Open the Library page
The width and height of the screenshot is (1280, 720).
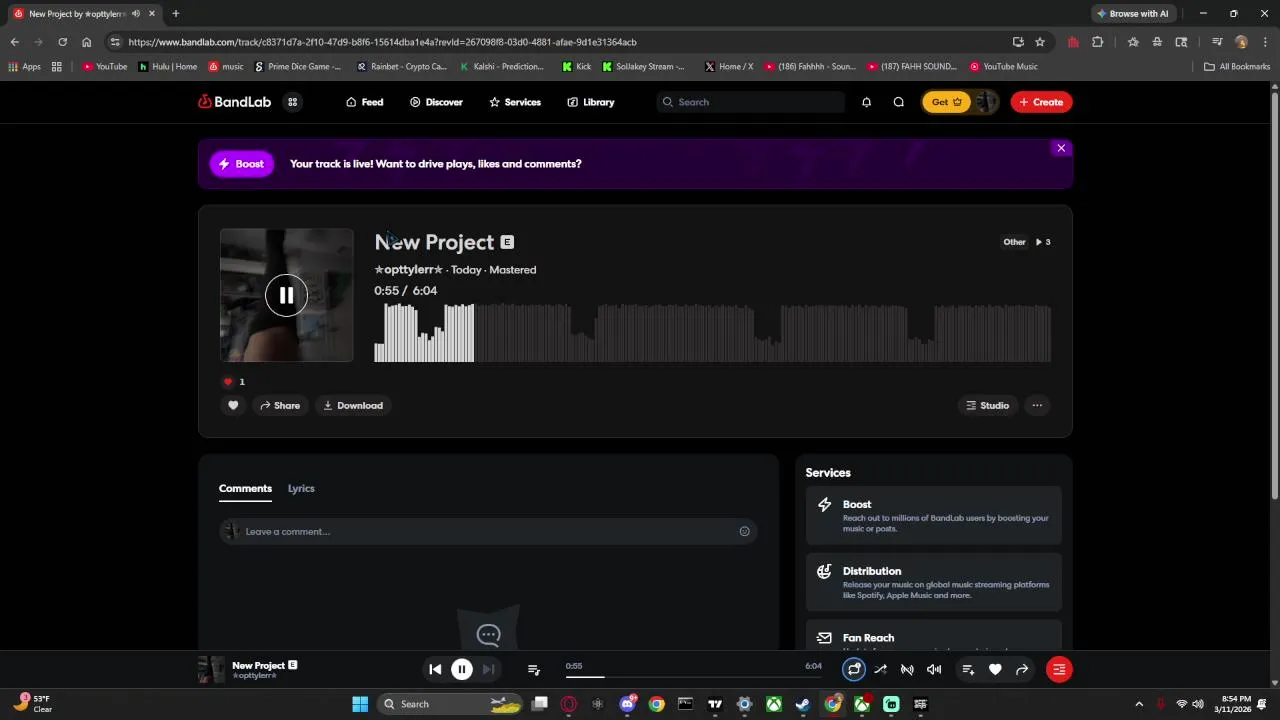click(590, 102)
